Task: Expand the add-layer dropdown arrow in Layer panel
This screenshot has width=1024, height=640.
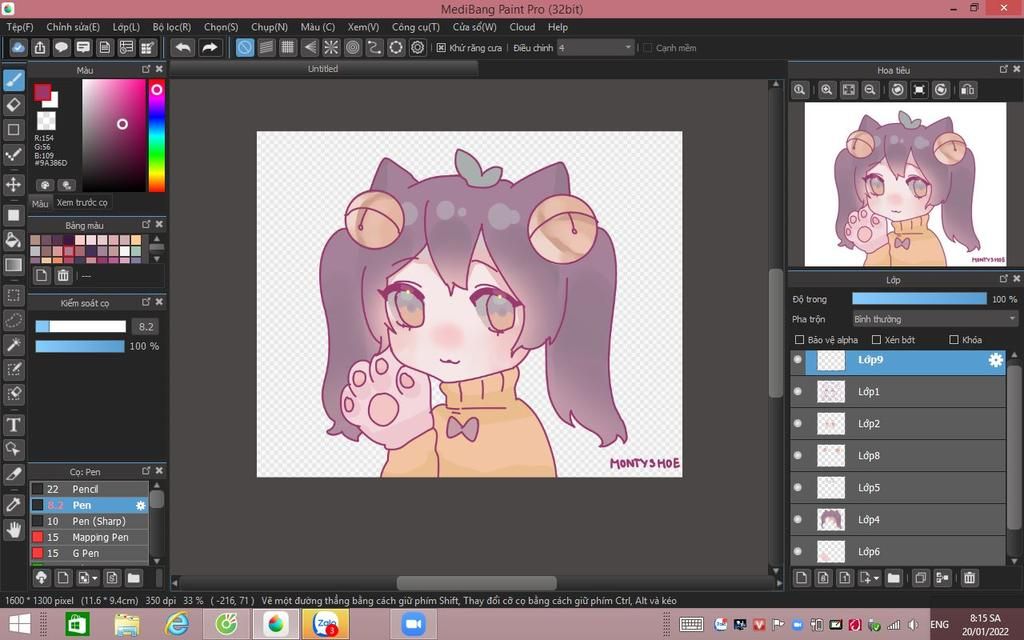Action: (876, 578)
